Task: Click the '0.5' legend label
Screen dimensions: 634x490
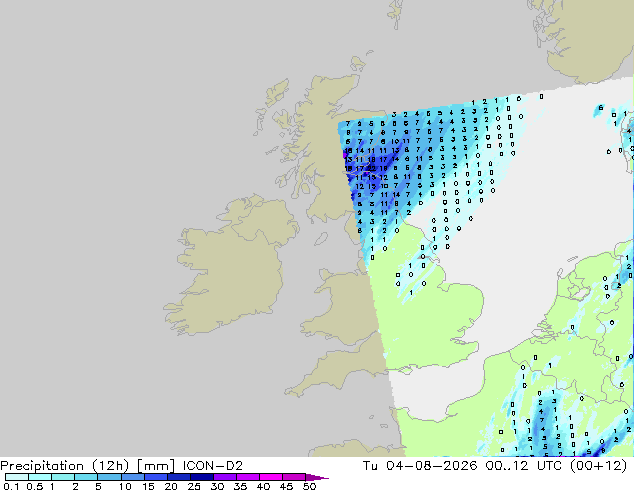Action: pos(34,486)
